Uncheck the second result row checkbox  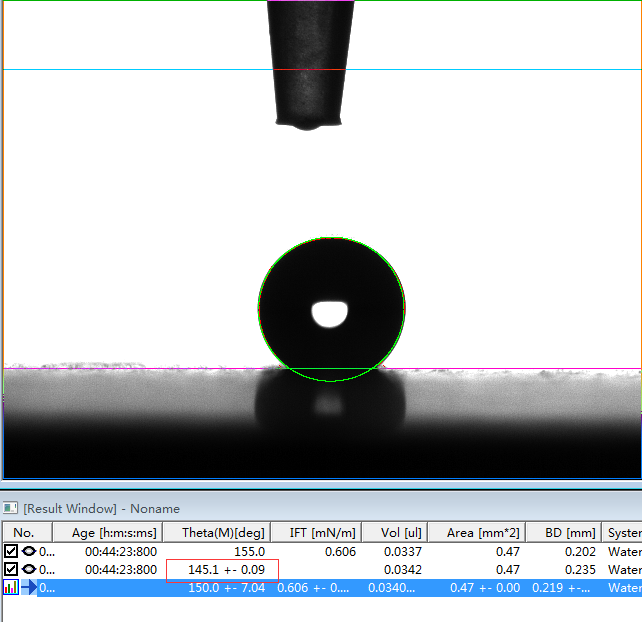(11, 569)
